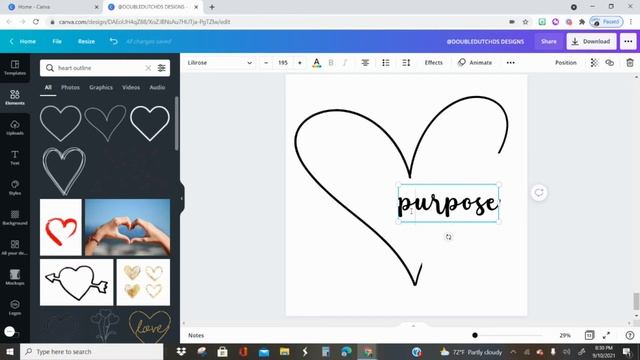Viewport: 640px width, 360px height.
Task: Open the Mockups sidebar panel
Action: pyautogui.click(x=15, y=277)
